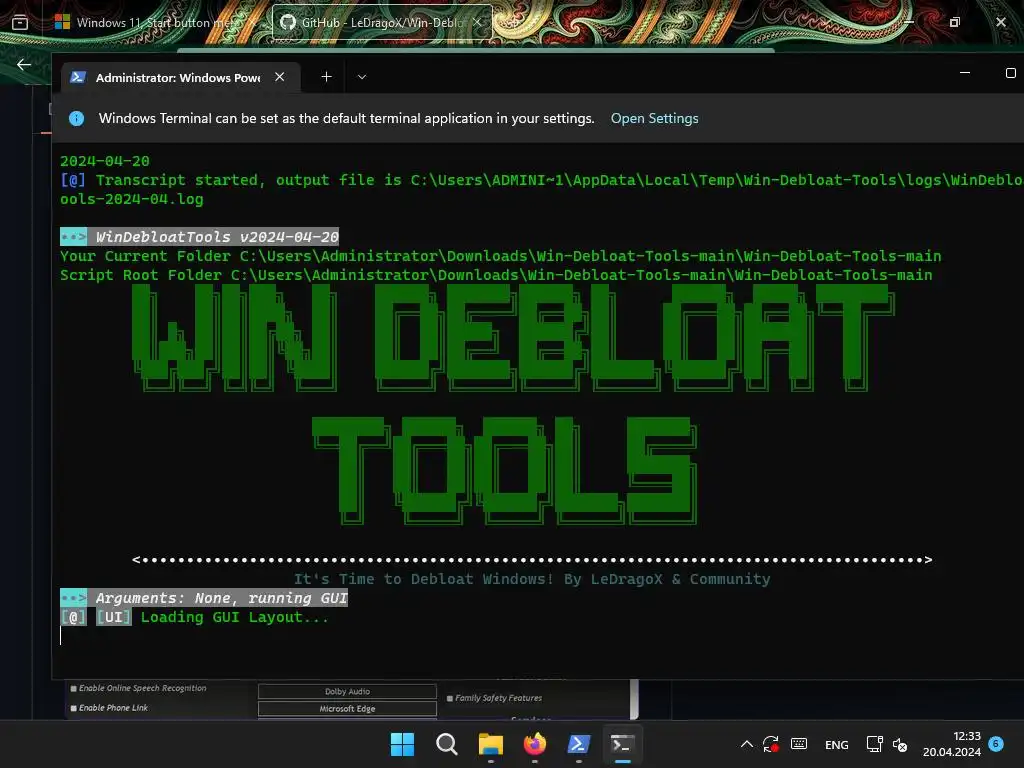The height and width of the screenshot is (768, 1024).
Task: Click the Dolby Audio button
Action: [x=347, y=692]
